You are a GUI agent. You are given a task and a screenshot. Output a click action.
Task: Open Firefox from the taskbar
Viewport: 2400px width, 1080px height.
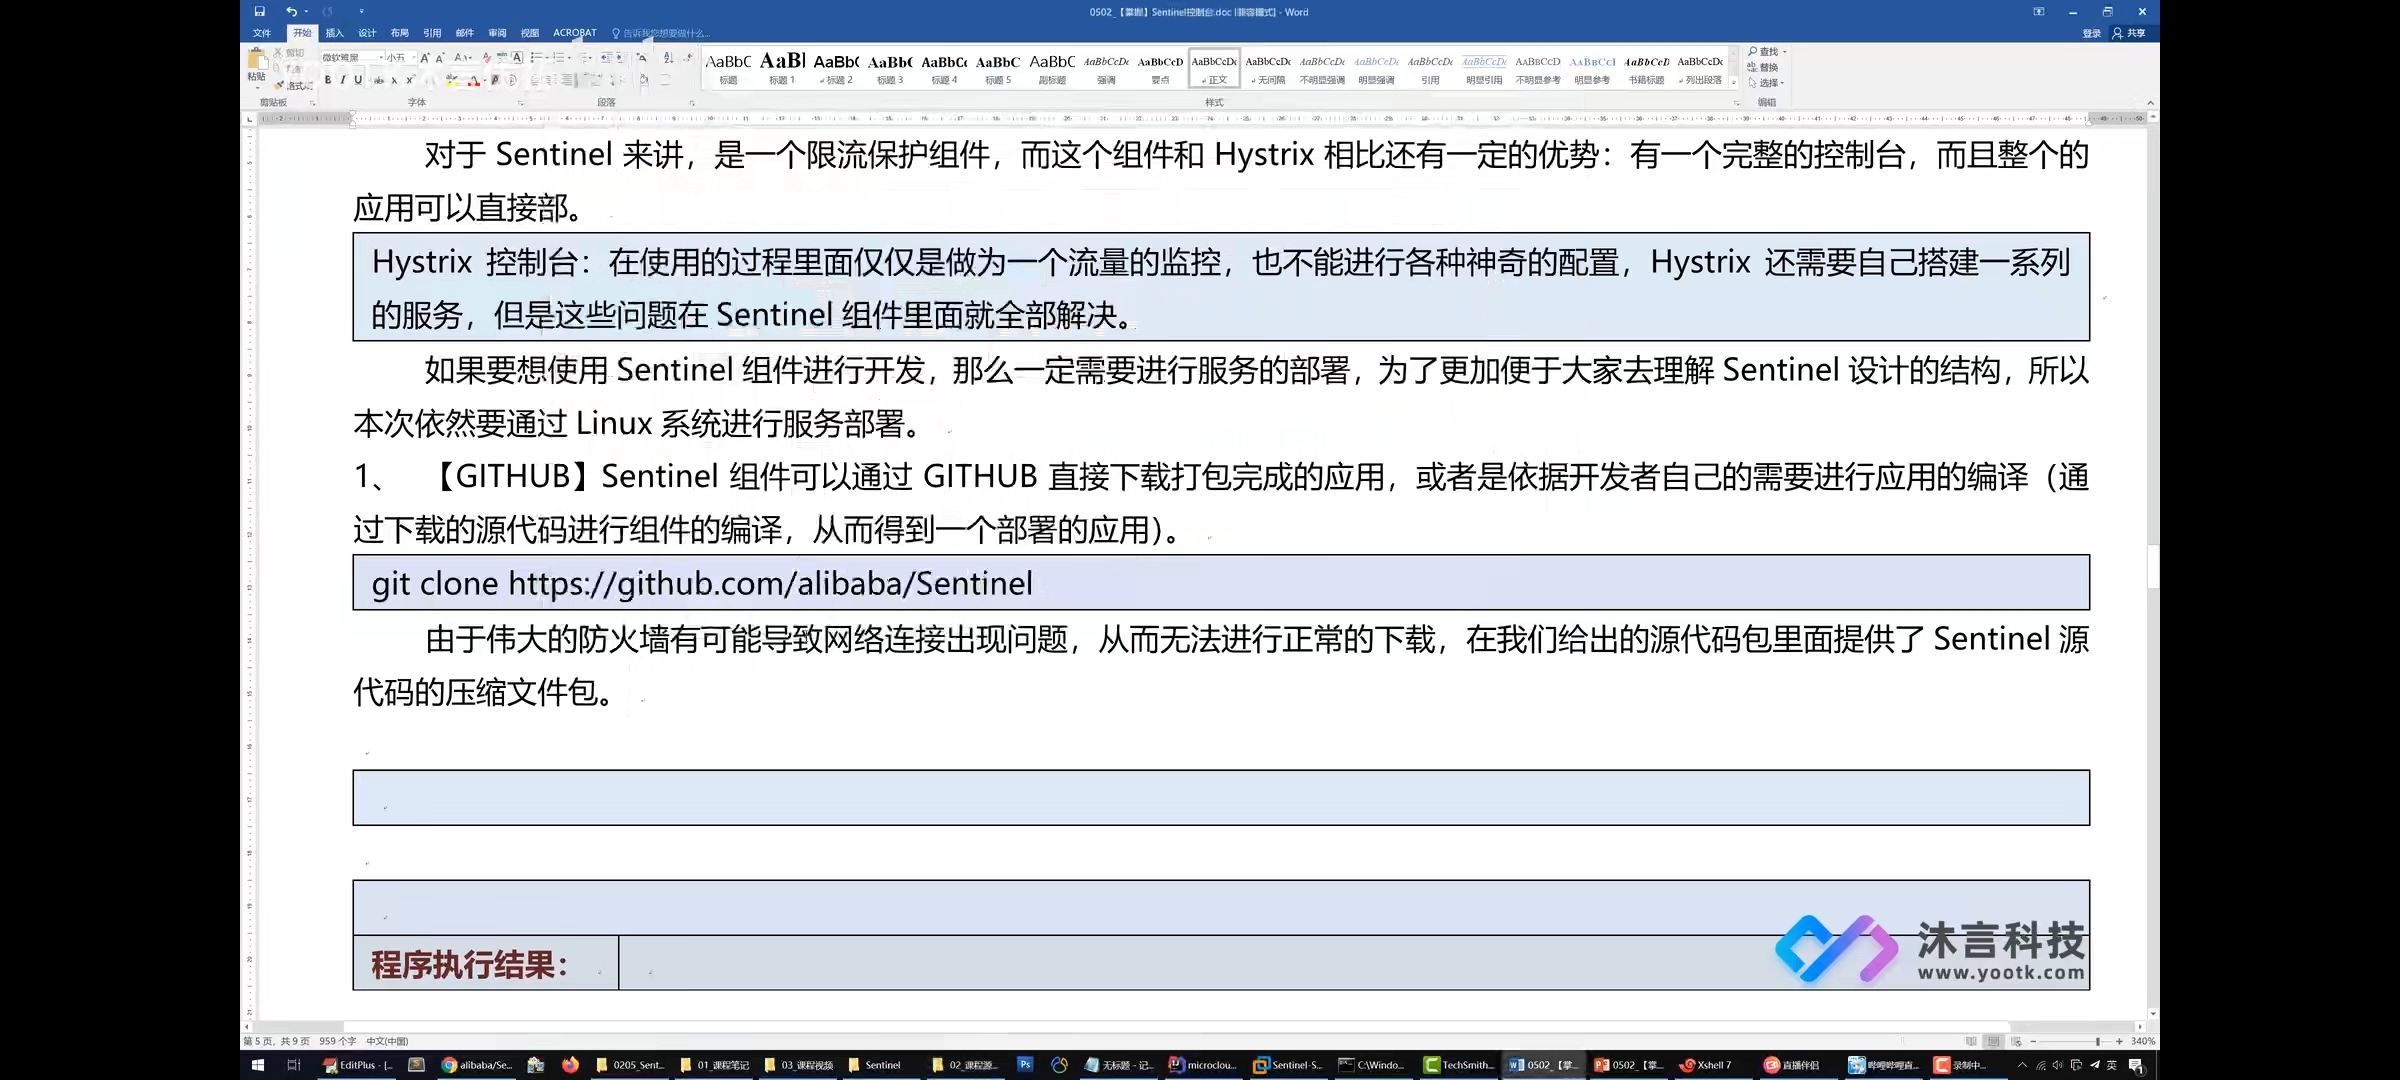570,1065
